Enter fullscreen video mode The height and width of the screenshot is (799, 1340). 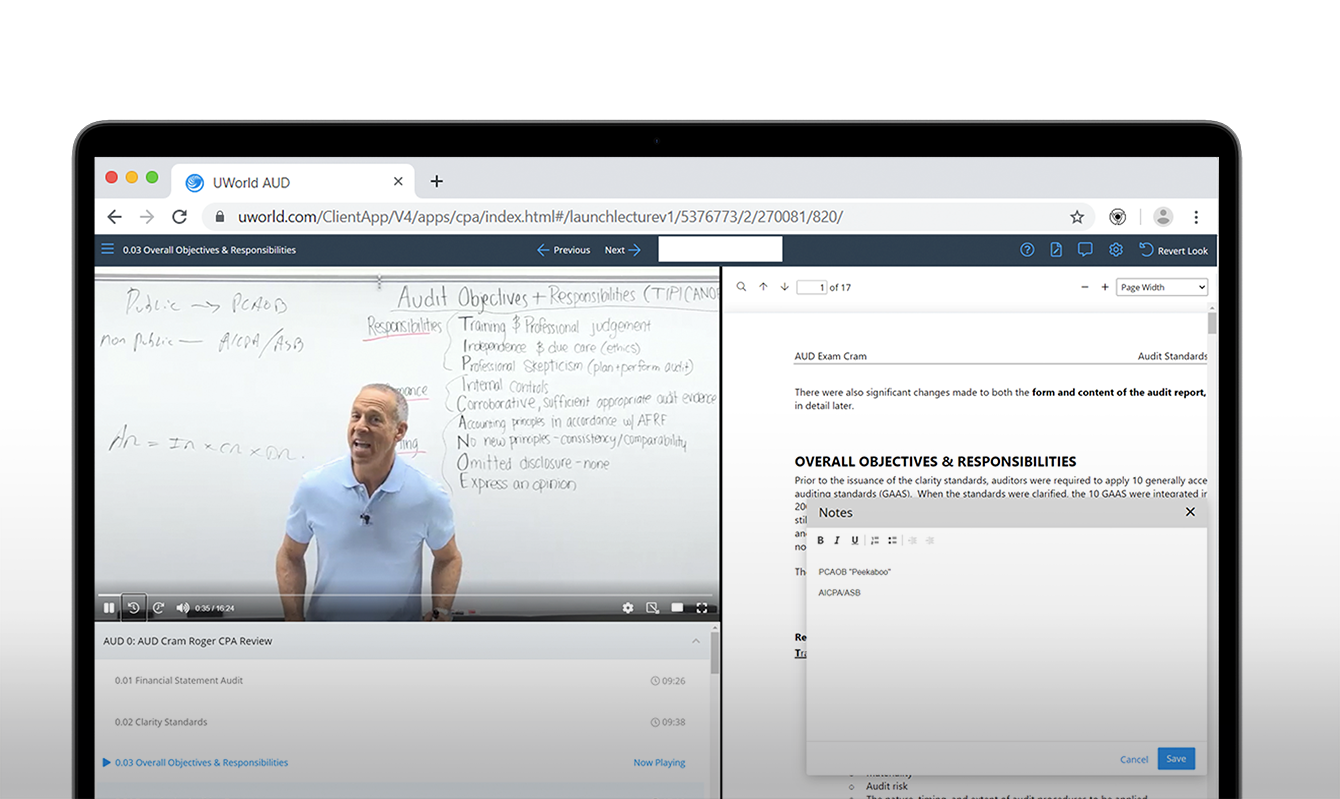[702, 608]
